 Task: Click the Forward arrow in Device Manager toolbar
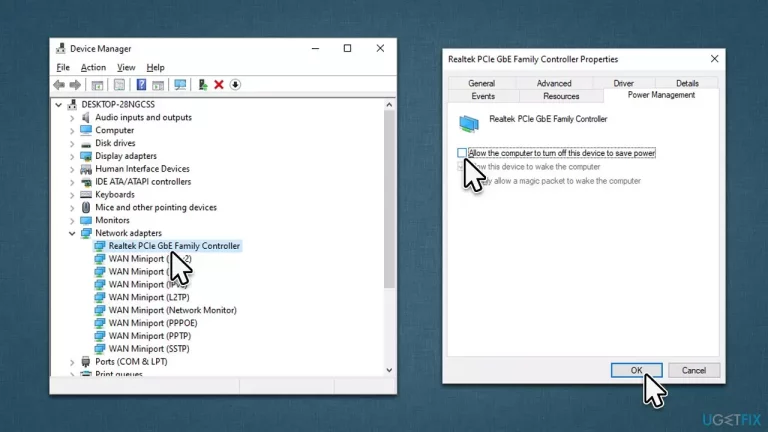pyautogui.click(x=75, y=85)
